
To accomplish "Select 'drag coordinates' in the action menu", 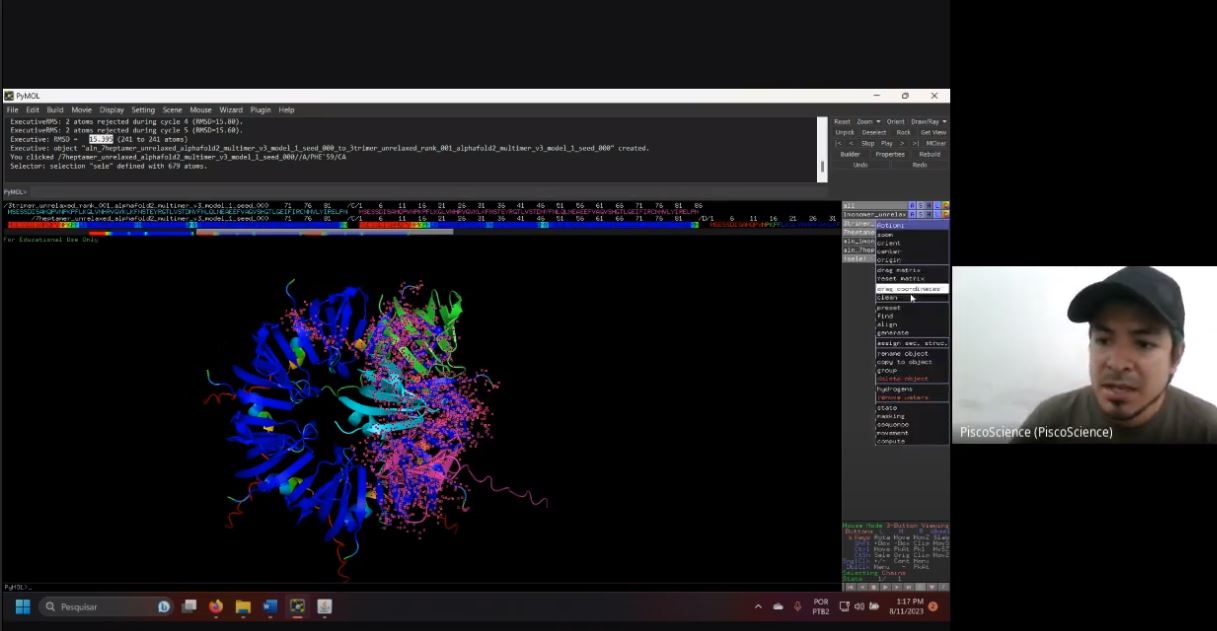I will 908,289.
